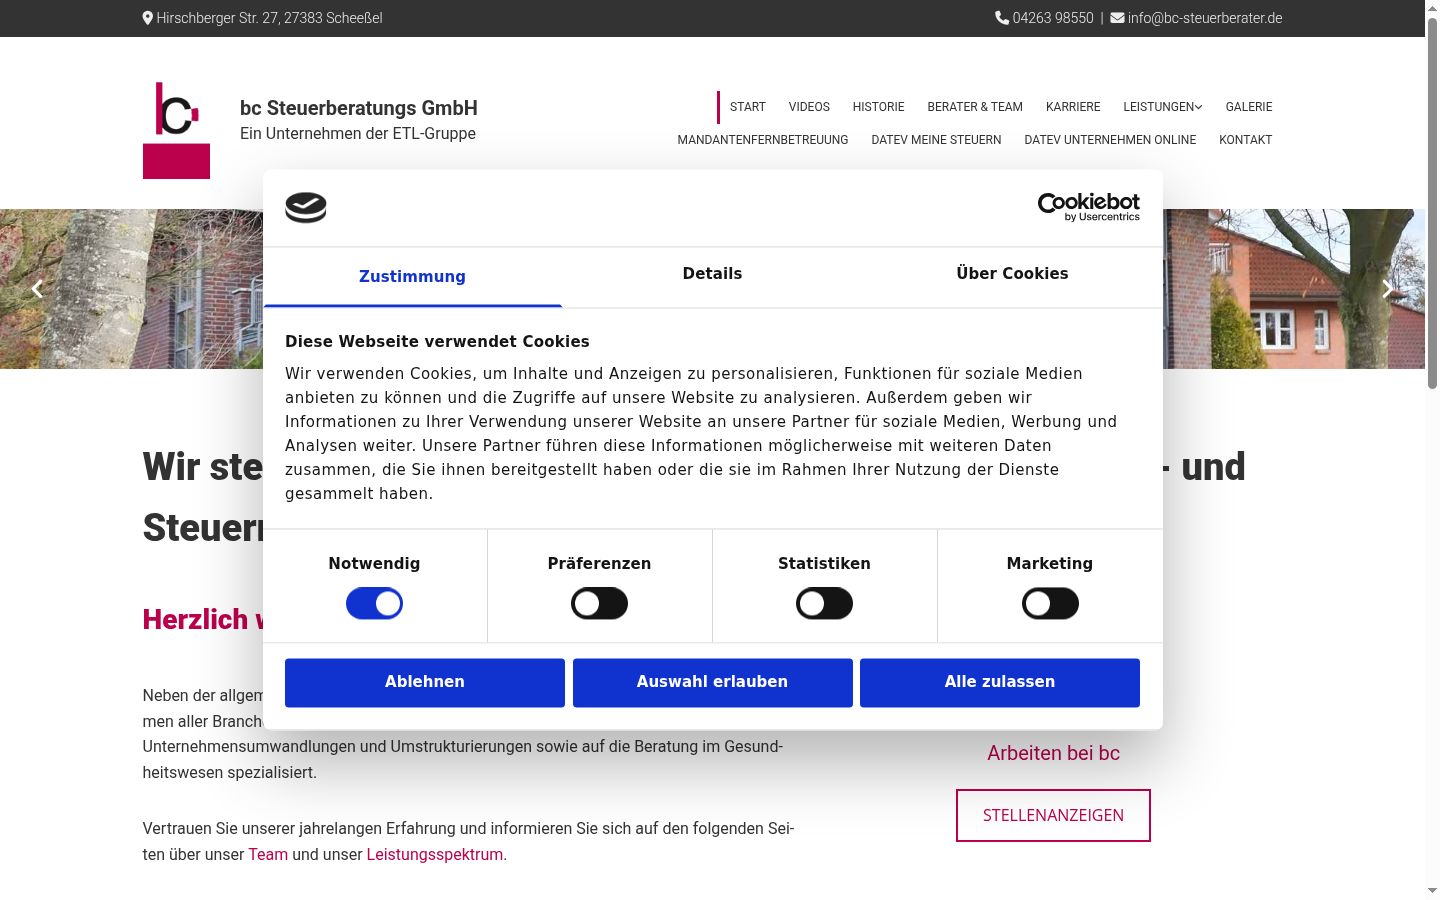
Task: Click the phone icon in top bar
Action: point(1002,18)
